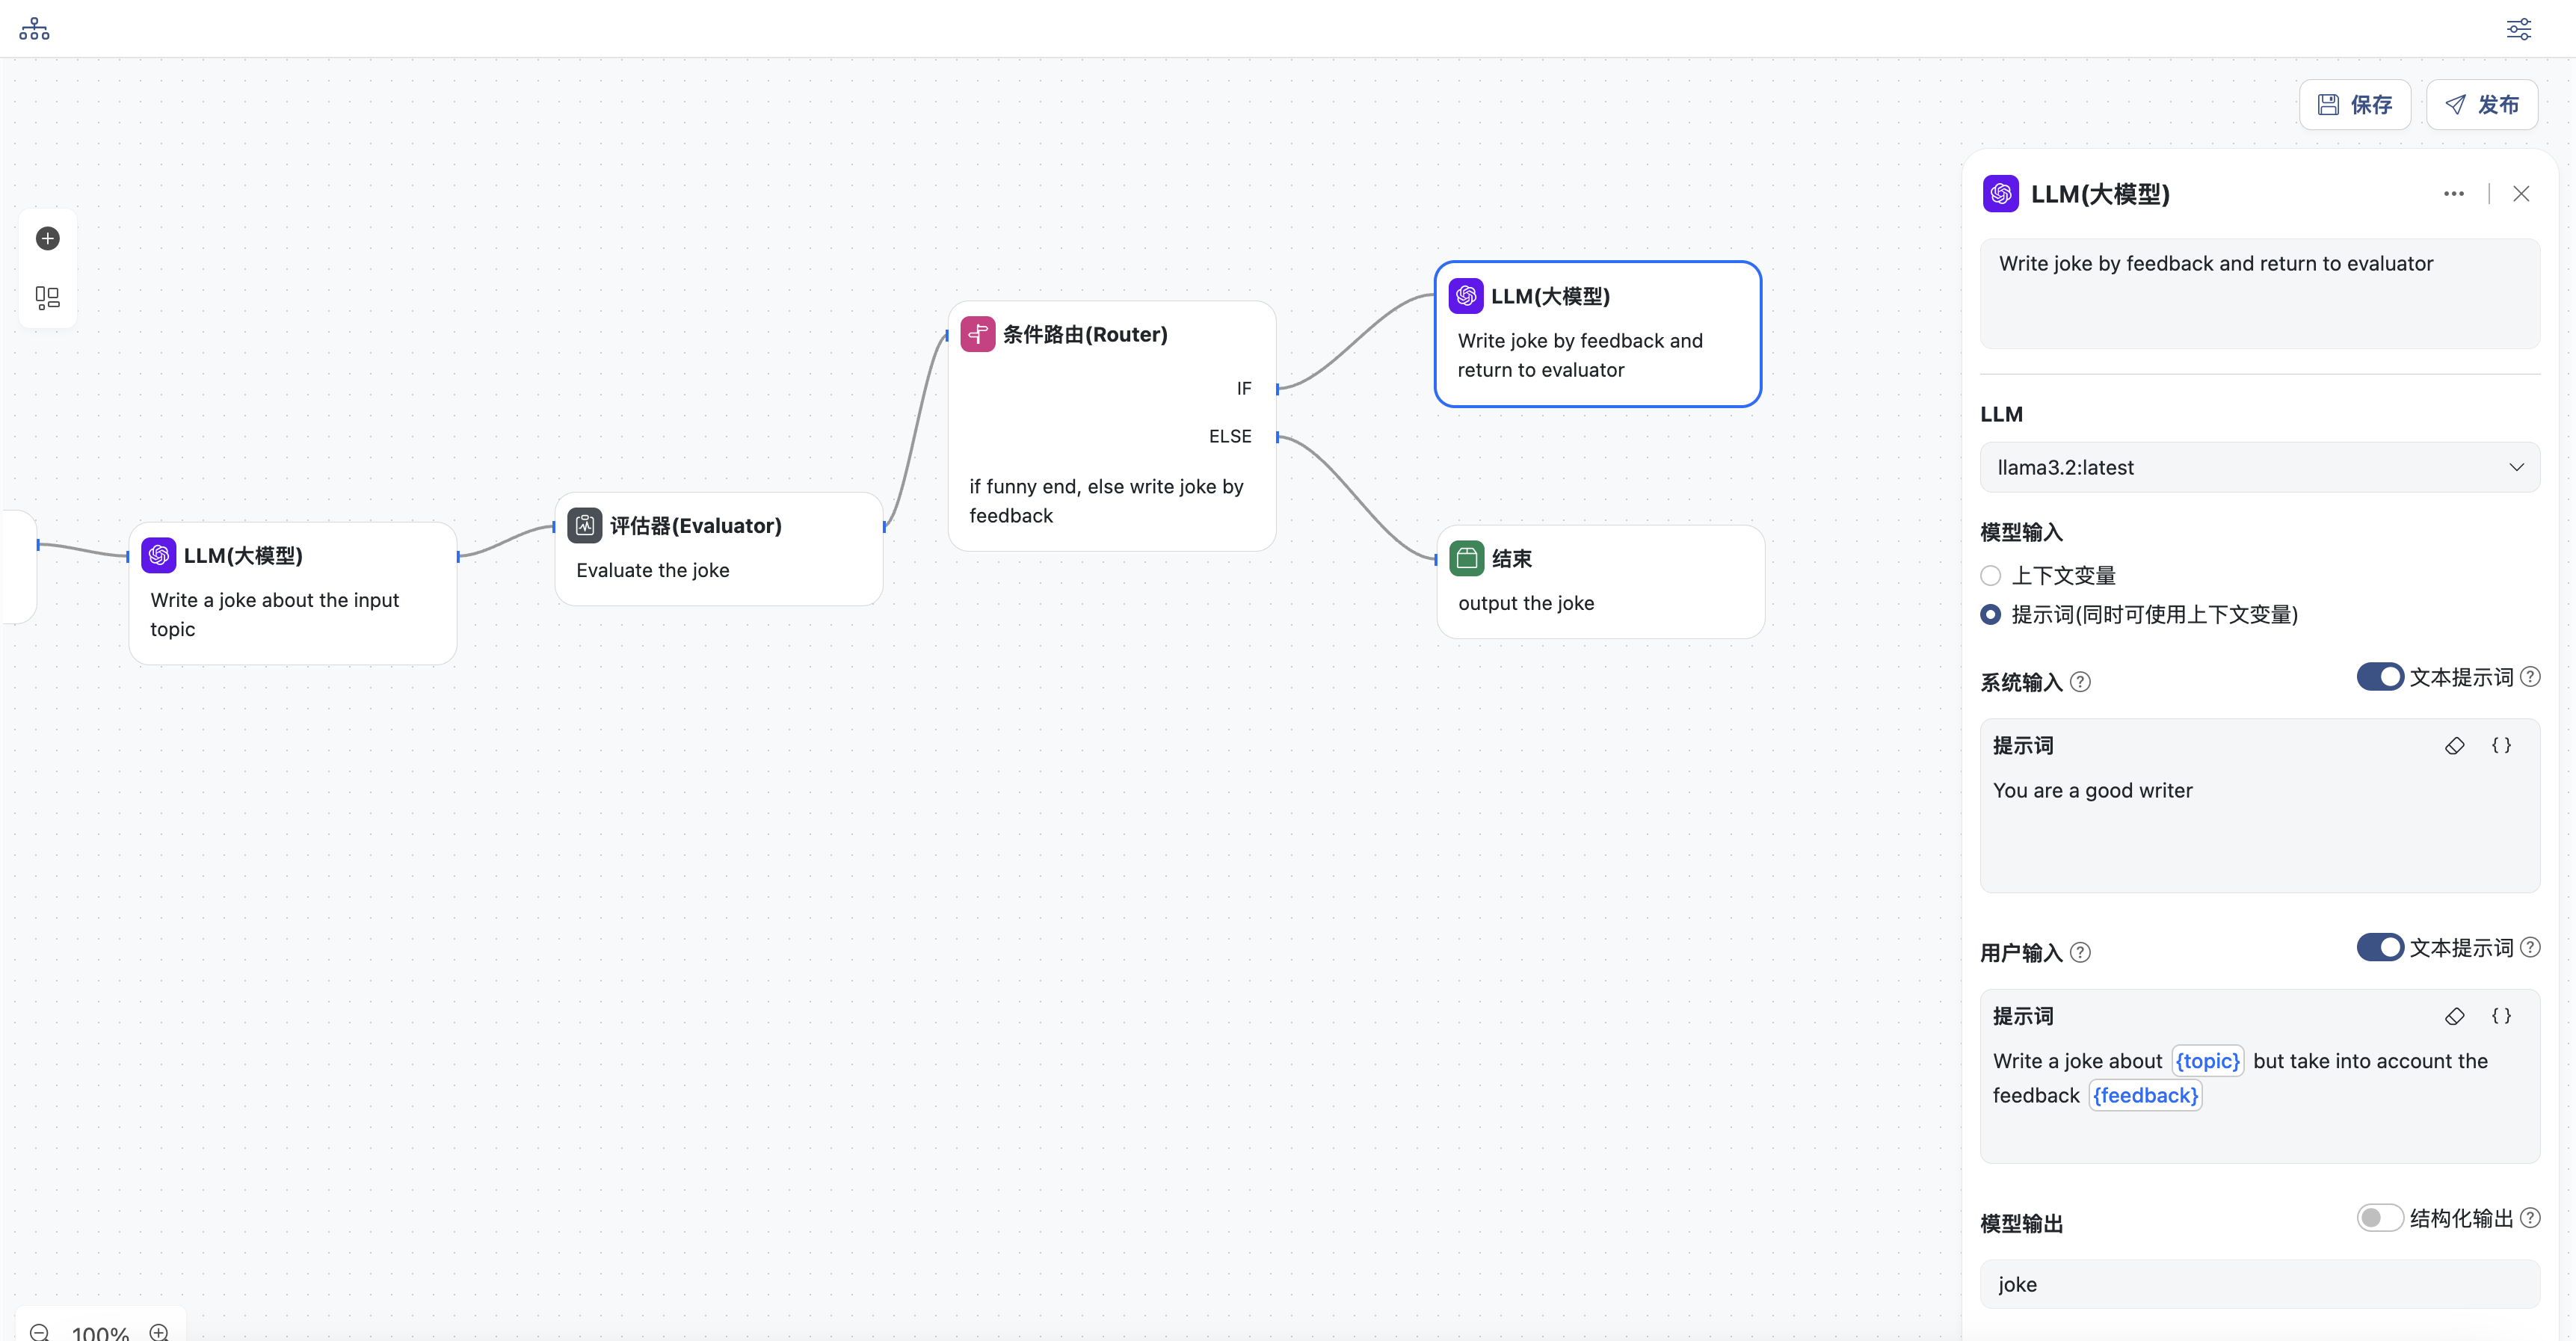Click help icon next to 系统输入
Screen dimensions: 2576x1341
click(x=2080, y=682)
